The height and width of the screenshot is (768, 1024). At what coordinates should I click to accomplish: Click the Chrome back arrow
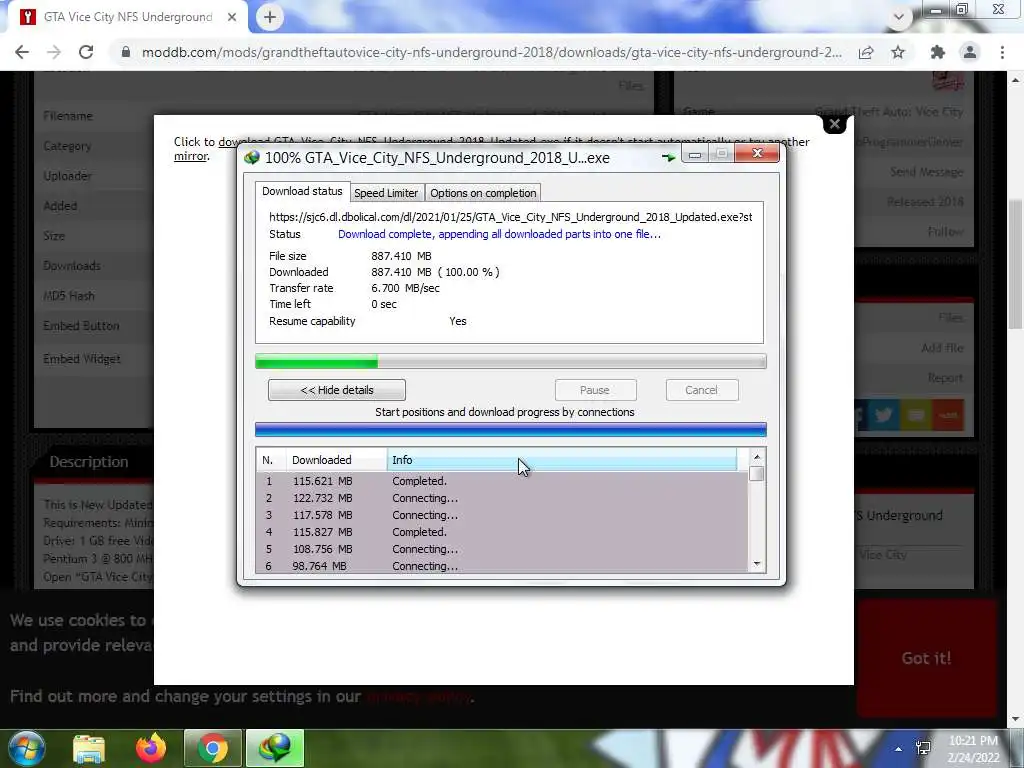coord(22,52)
